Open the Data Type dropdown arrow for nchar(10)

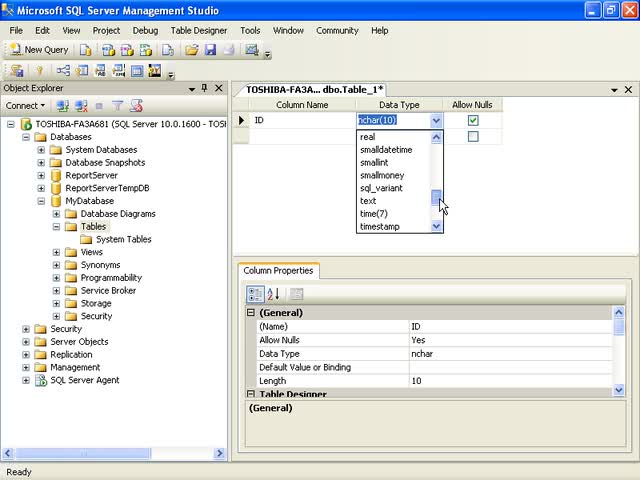tap(436, 121)
